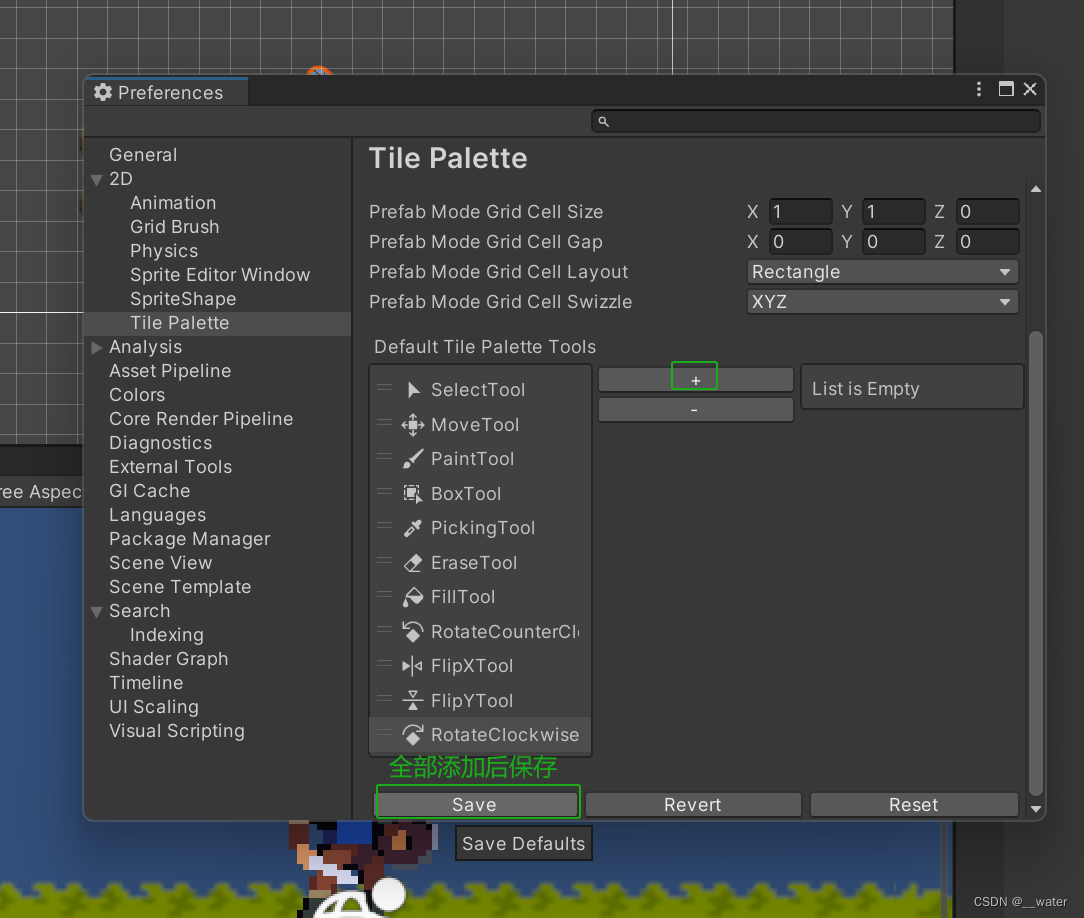Screen dimensions: 1084x918
Task: Edit Grid Cell Size Z field
Action: (x=987, y=212)
